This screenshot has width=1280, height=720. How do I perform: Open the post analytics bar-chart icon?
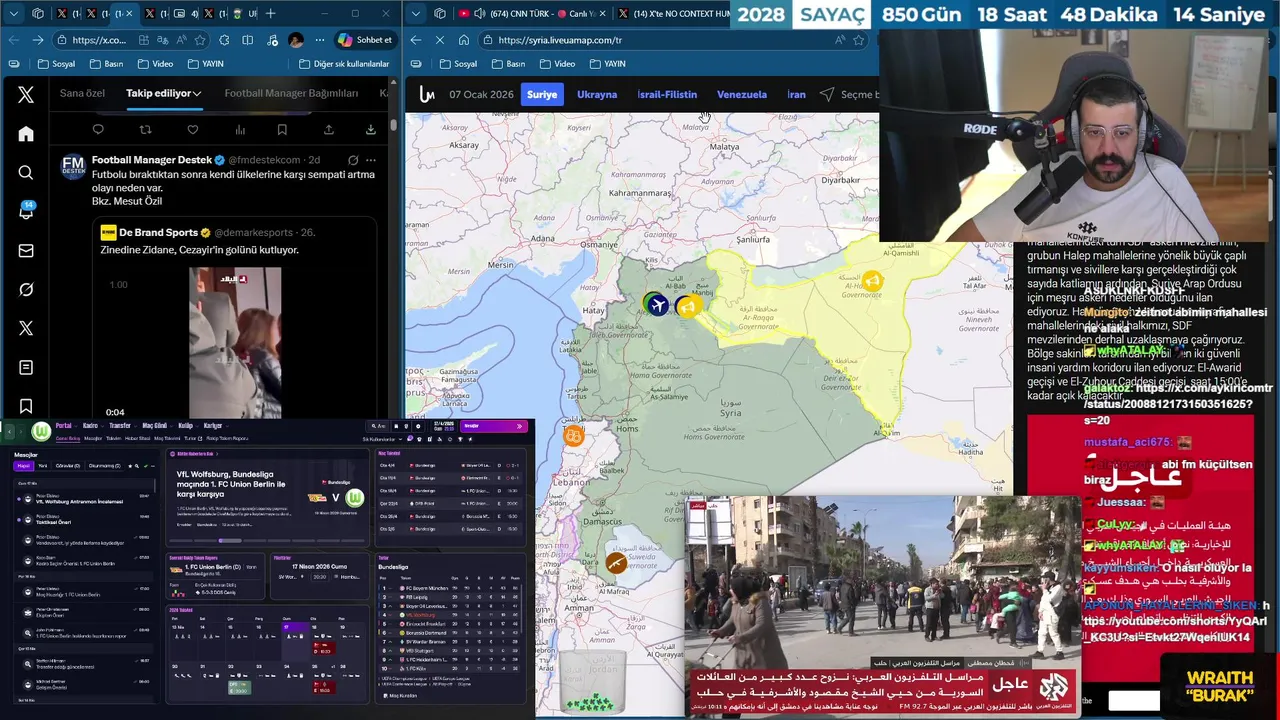pyautogui.click(x=240, y=130)
